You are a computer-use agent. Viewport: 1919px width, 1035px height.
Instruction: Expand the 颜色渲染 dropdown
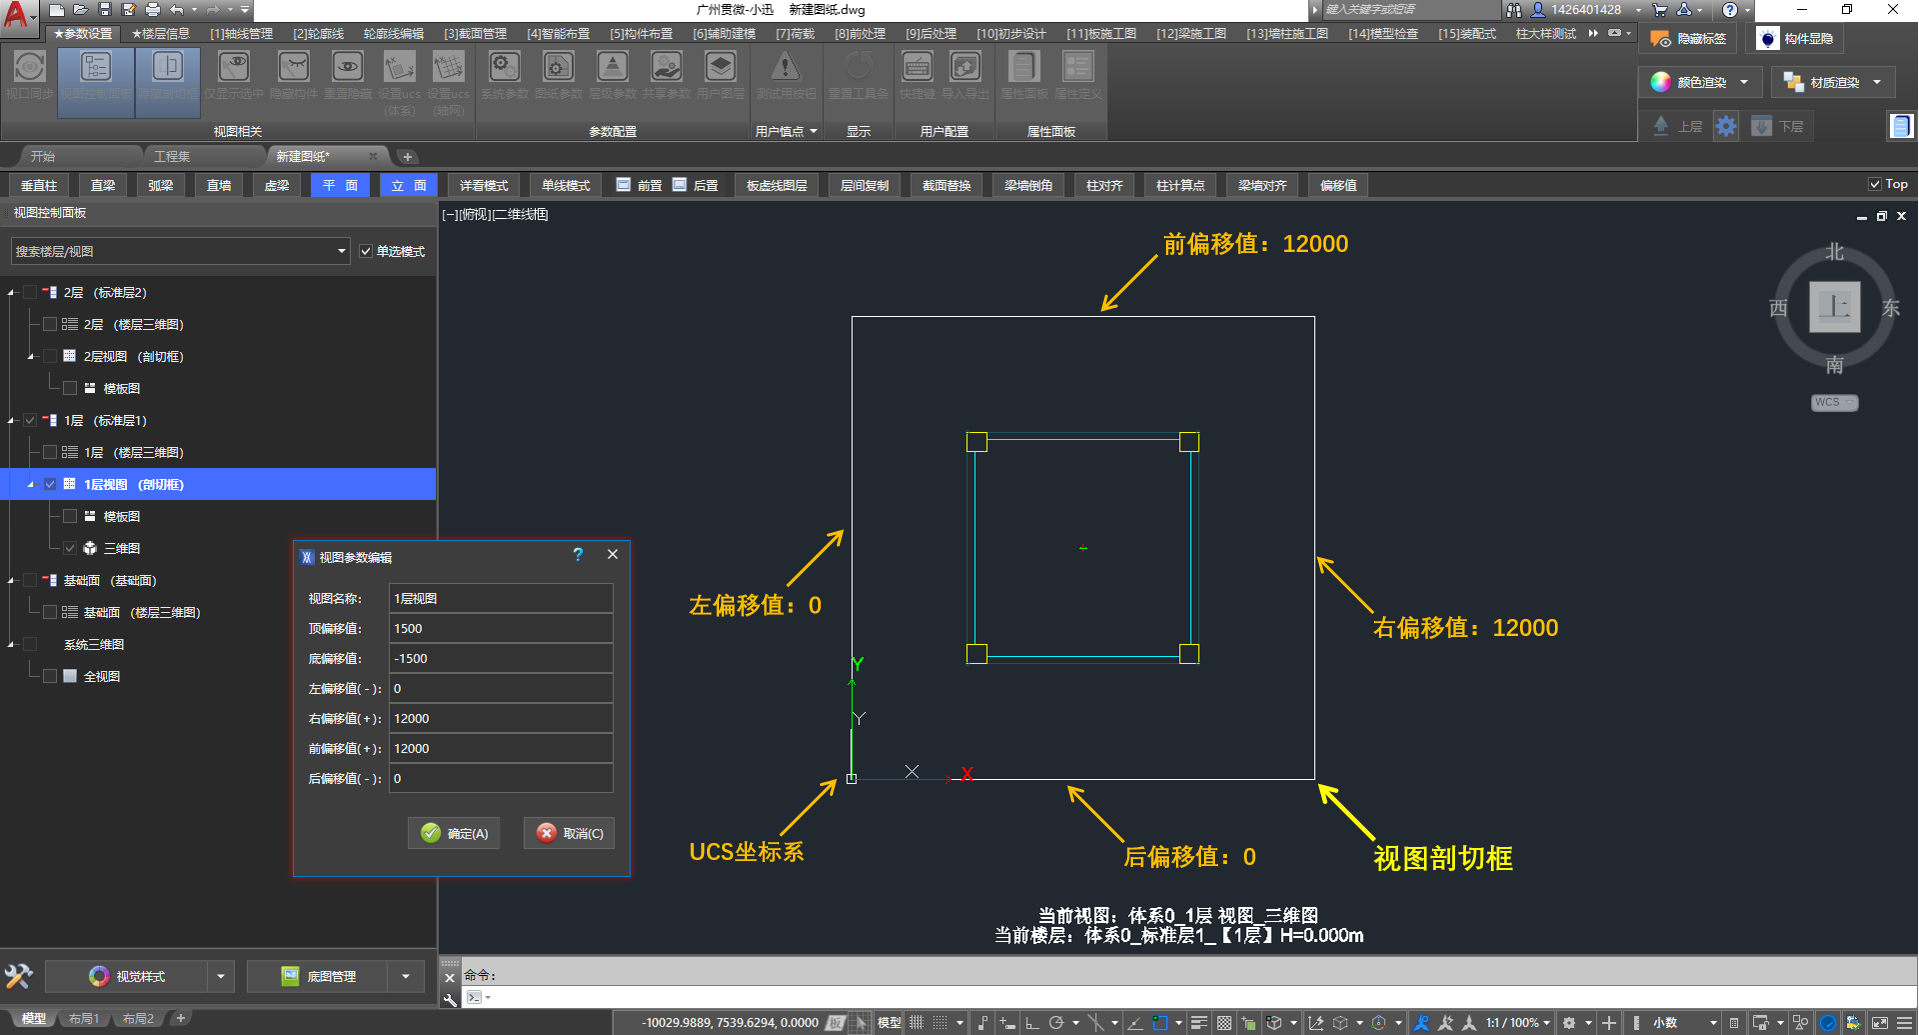pyautogui.click(x=1744, y=82)
